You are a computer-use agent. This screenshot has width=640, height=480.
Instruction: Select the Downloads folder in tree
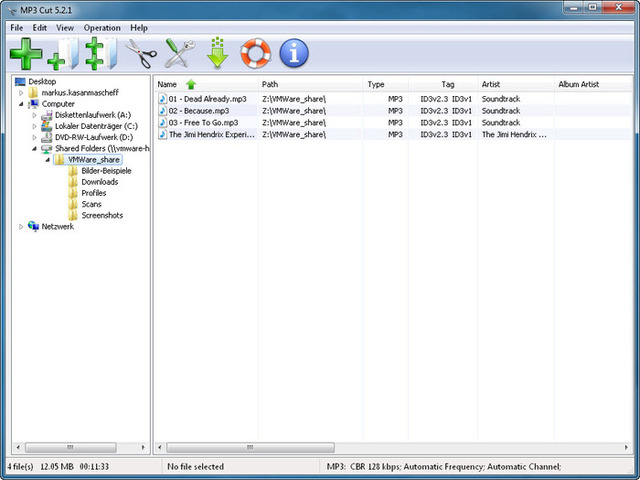(100, 182)
